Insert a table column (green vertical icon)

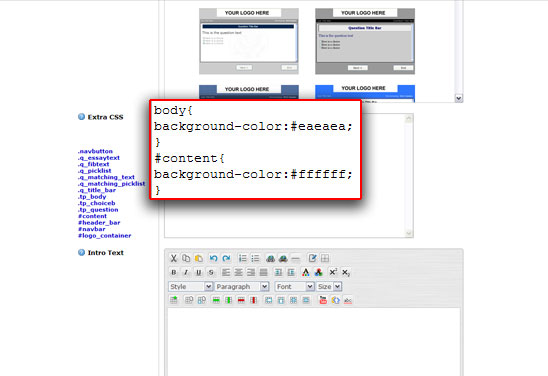pyautogui.click(x=229, y=300)
